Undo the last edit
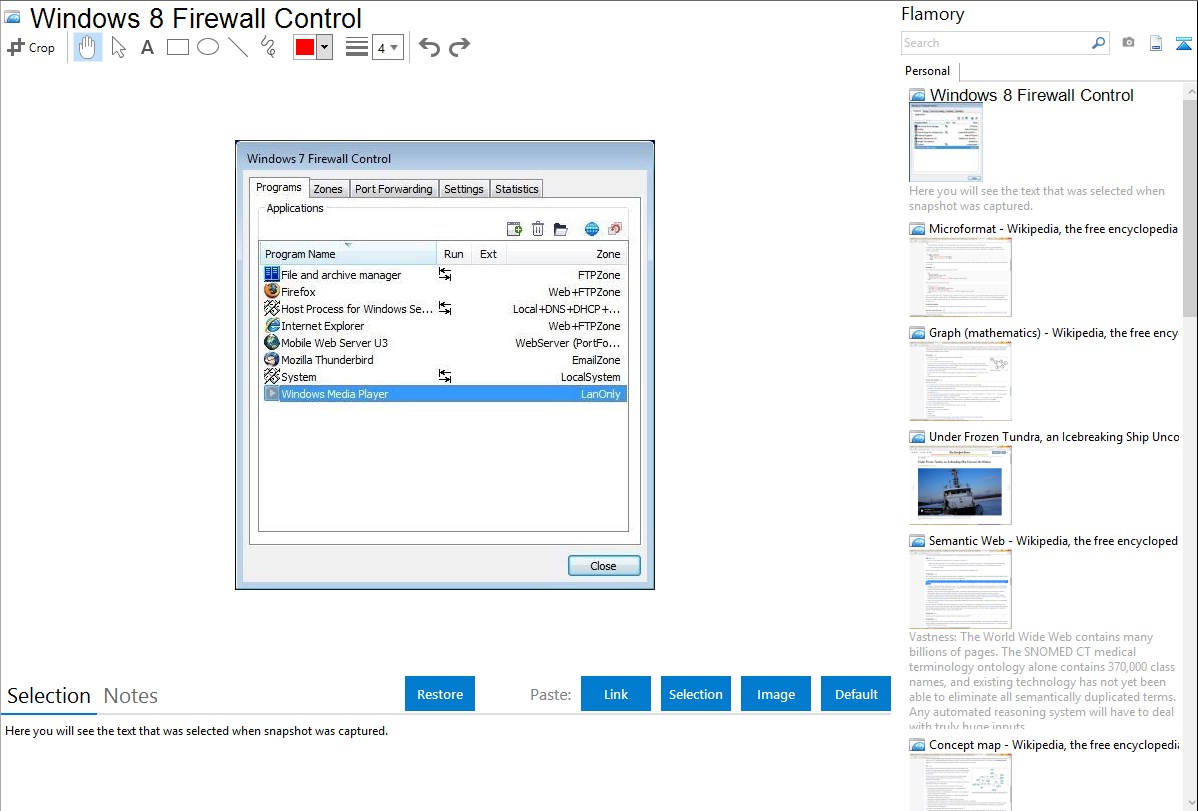The height and width of the screenshot is (811, 1198). click(x=429, y=47)
